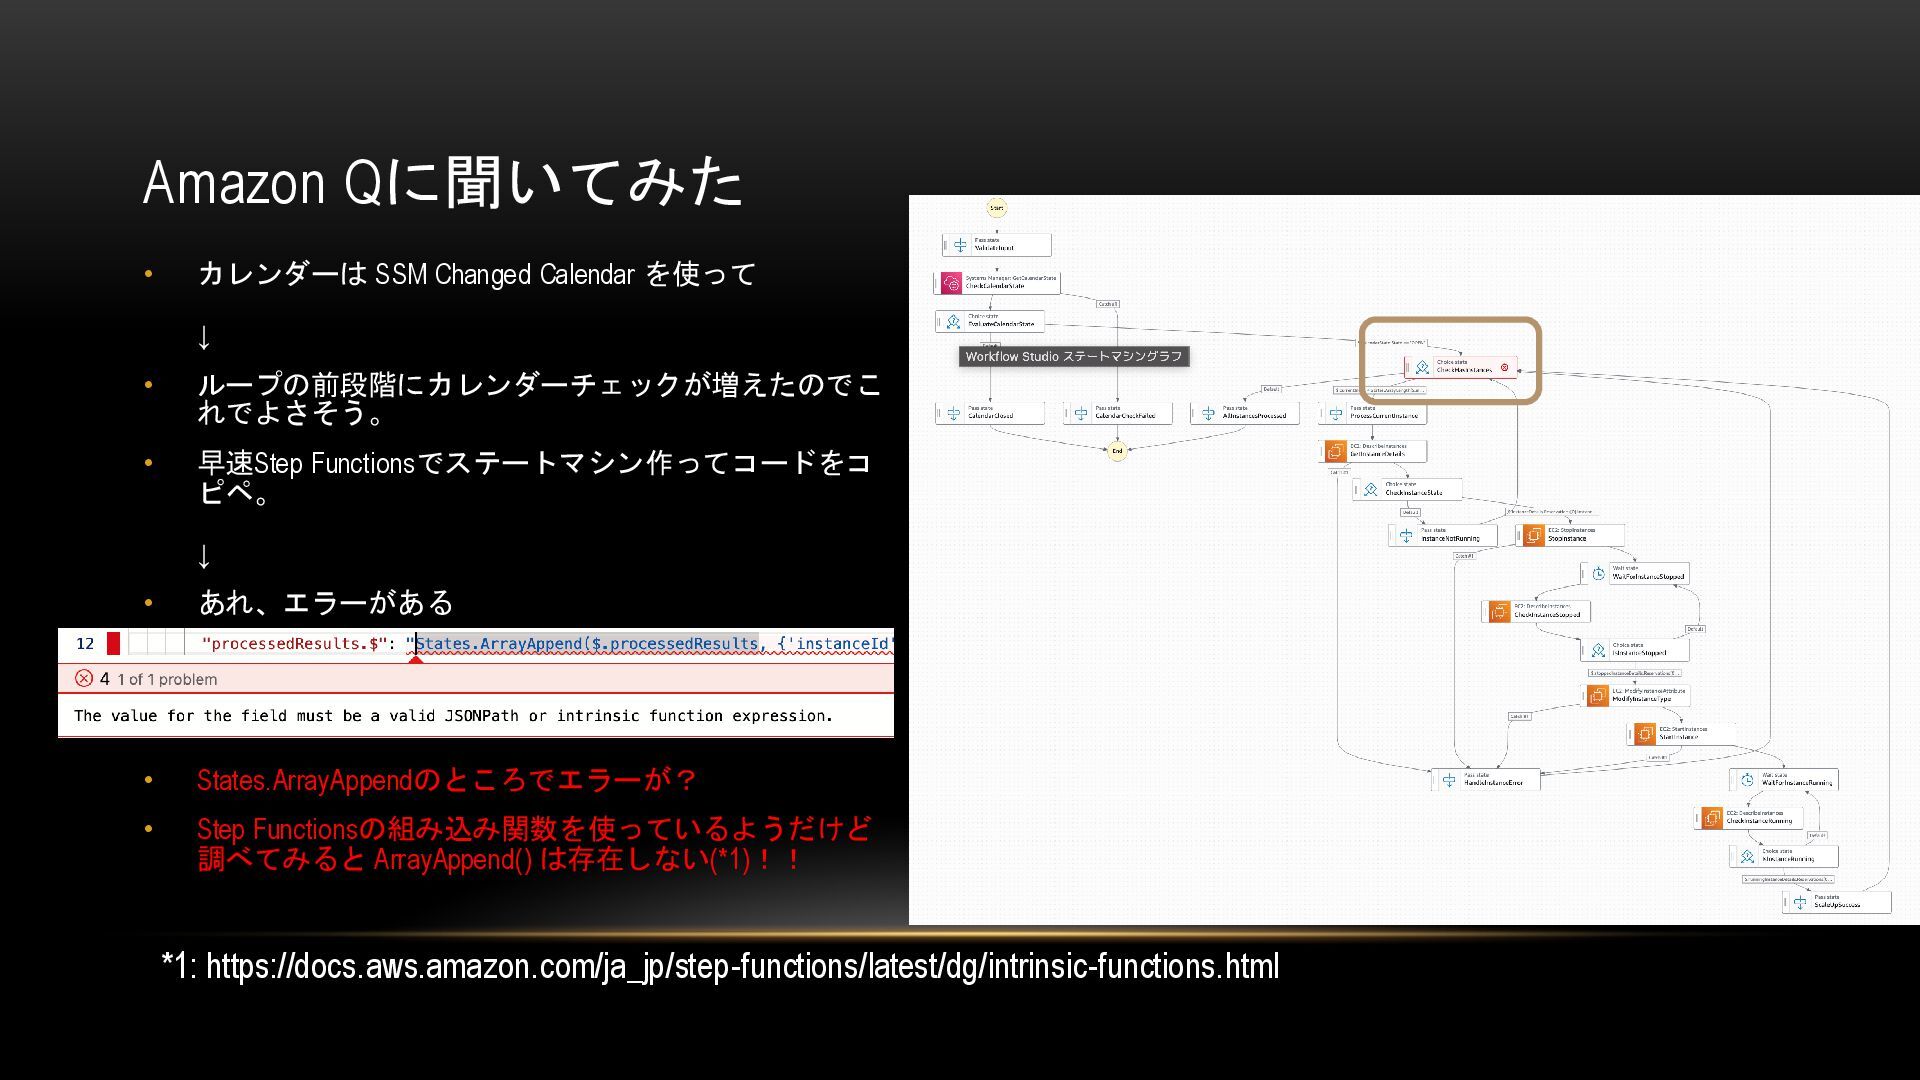Click the End node of the workflow

point(1117,451)
